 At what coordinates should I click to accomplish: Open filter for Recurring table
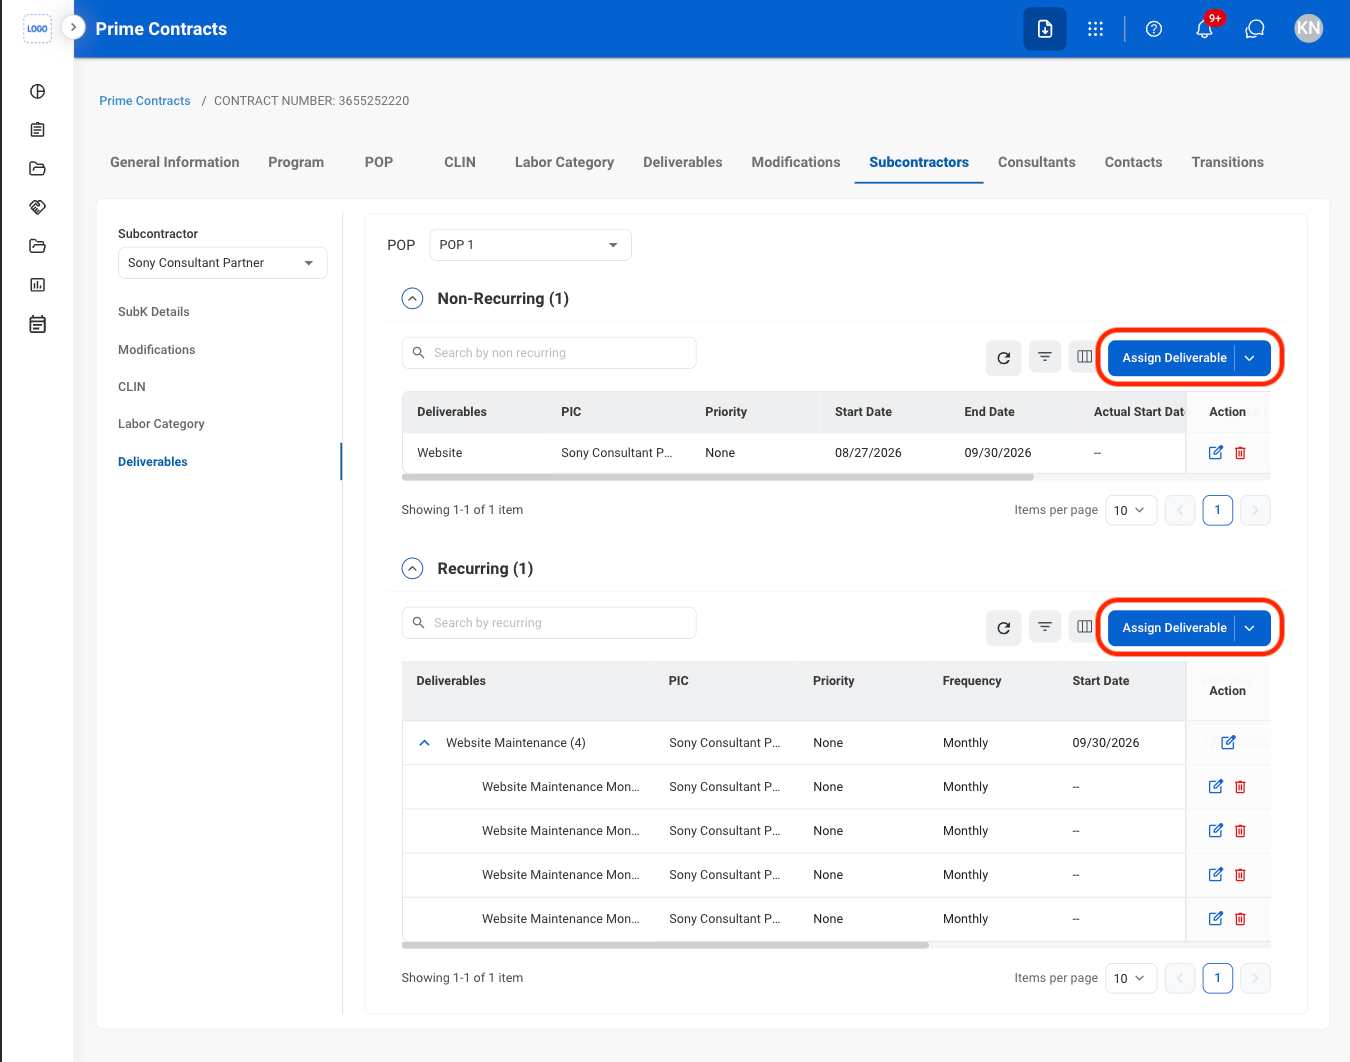click(x=1044, y=627)
